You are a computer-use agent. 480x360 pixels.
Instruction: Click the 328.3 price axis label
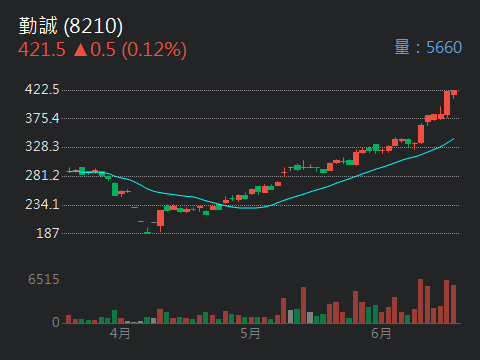click(x=42, y=146)
